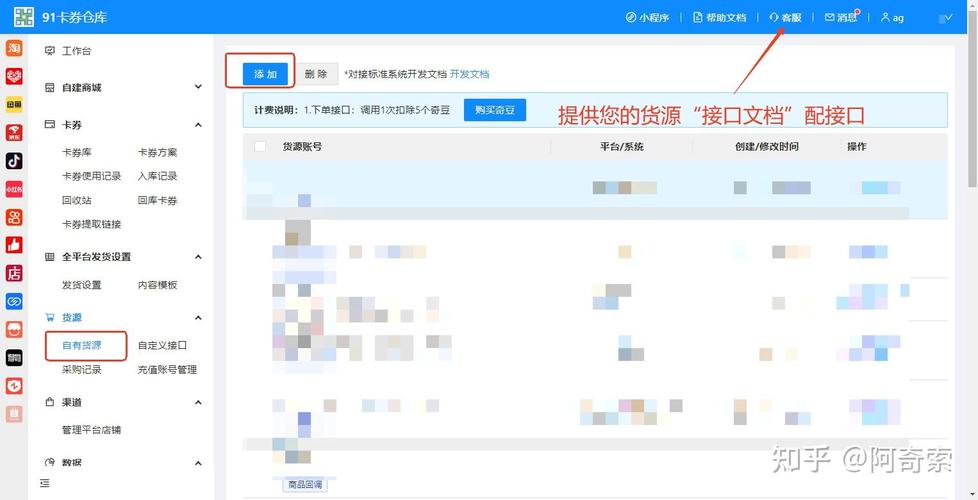Open the Xiaohongshu red platform icon
The image size is (978, 500).
tap(14, 189)
